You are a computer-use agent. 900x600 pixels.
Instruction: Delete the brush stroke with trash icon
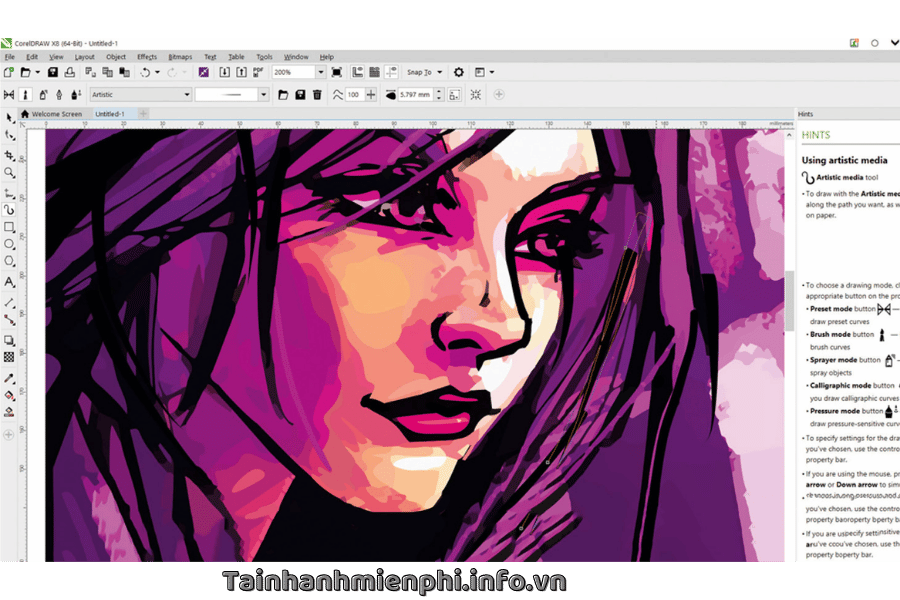coord(317,95)
